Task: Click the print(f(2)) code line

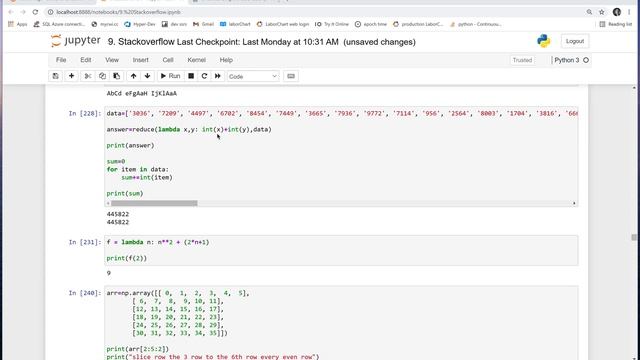Action: point(127,258)
